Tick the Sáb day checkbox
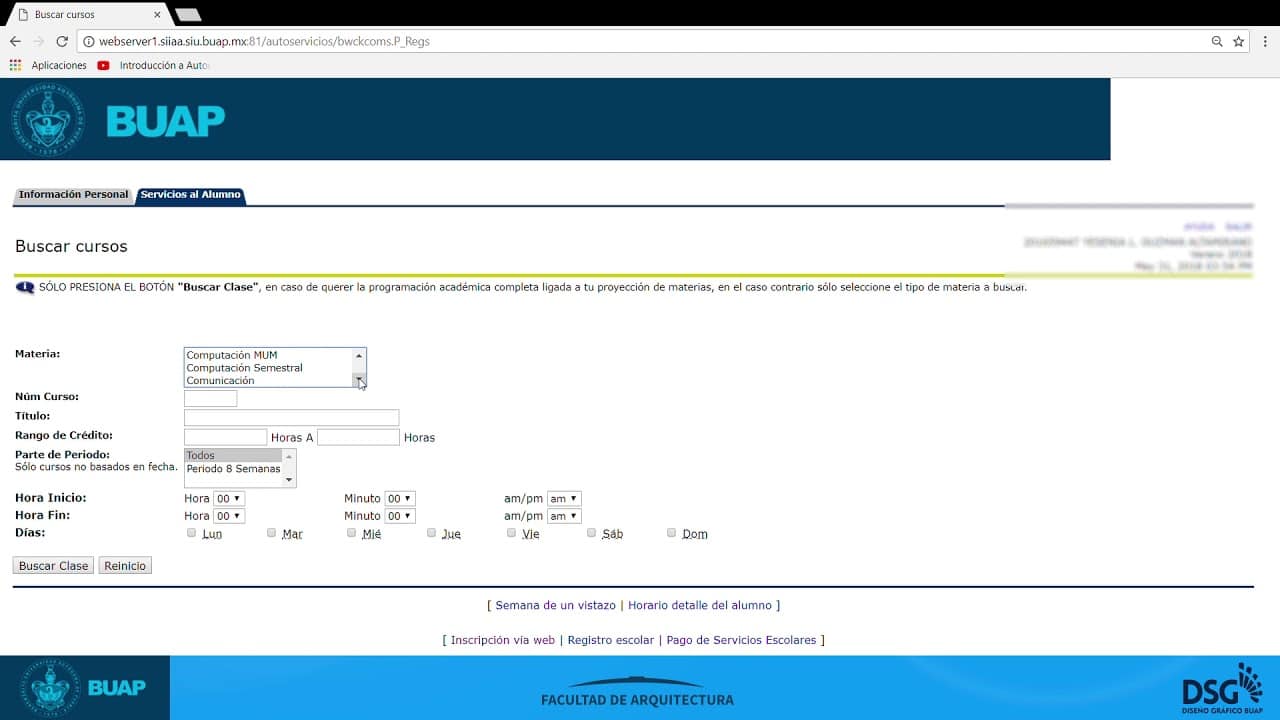Viewport: 1280px width, 720px height. click(x=592, y=533)
